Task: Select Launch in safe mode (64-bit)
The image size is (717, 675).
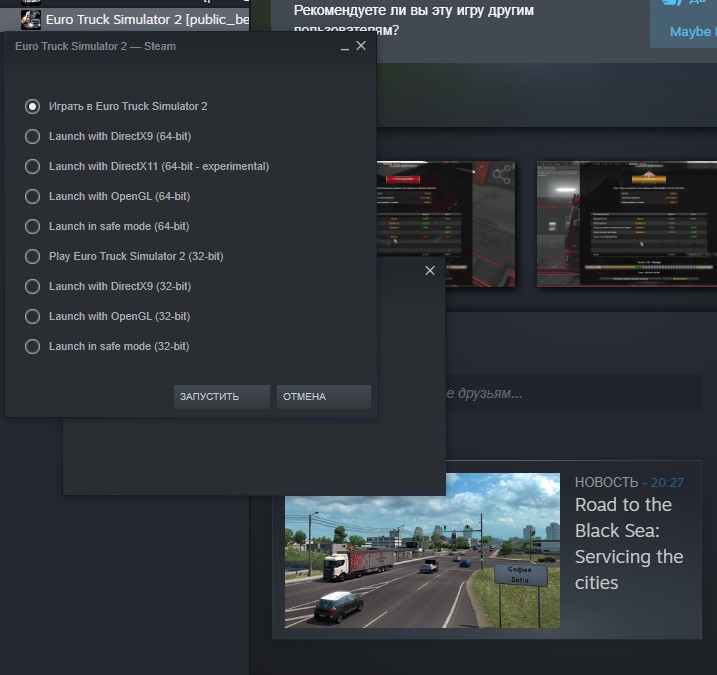Action: (x=33, y=226)
